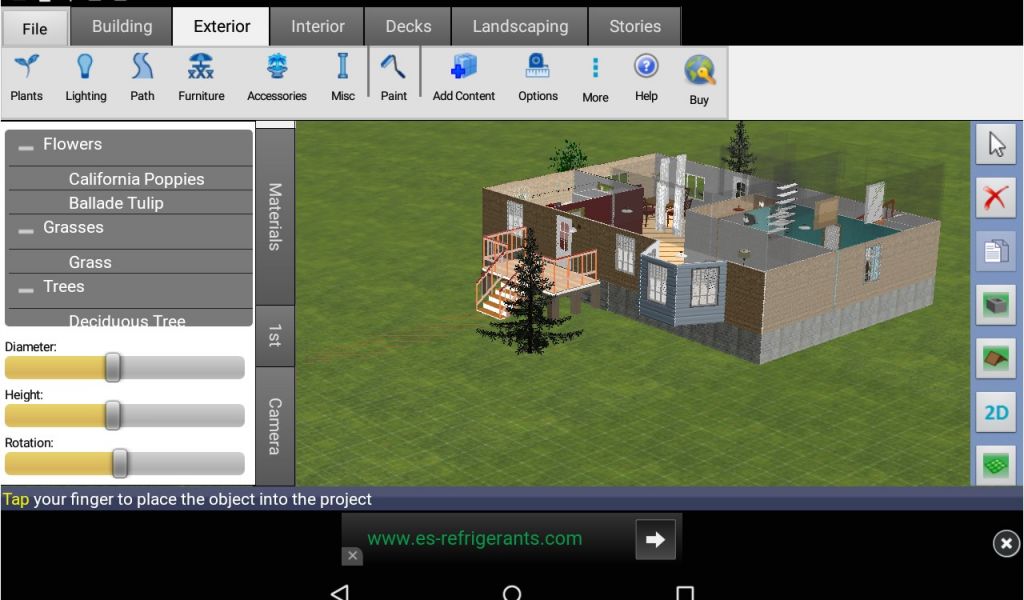This screenshot has width=1024, height=600.
Task: Open the File menu
Action: (35, 28)
